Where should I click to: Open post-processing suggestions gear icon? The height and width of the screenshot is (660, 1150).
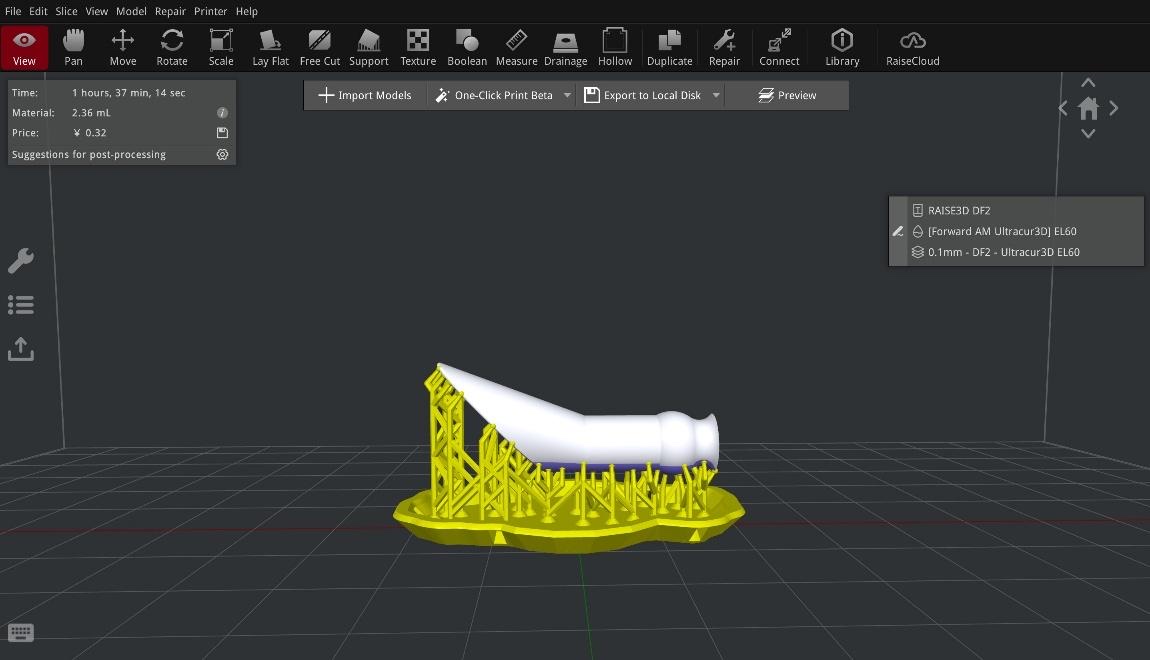point(222,155)
